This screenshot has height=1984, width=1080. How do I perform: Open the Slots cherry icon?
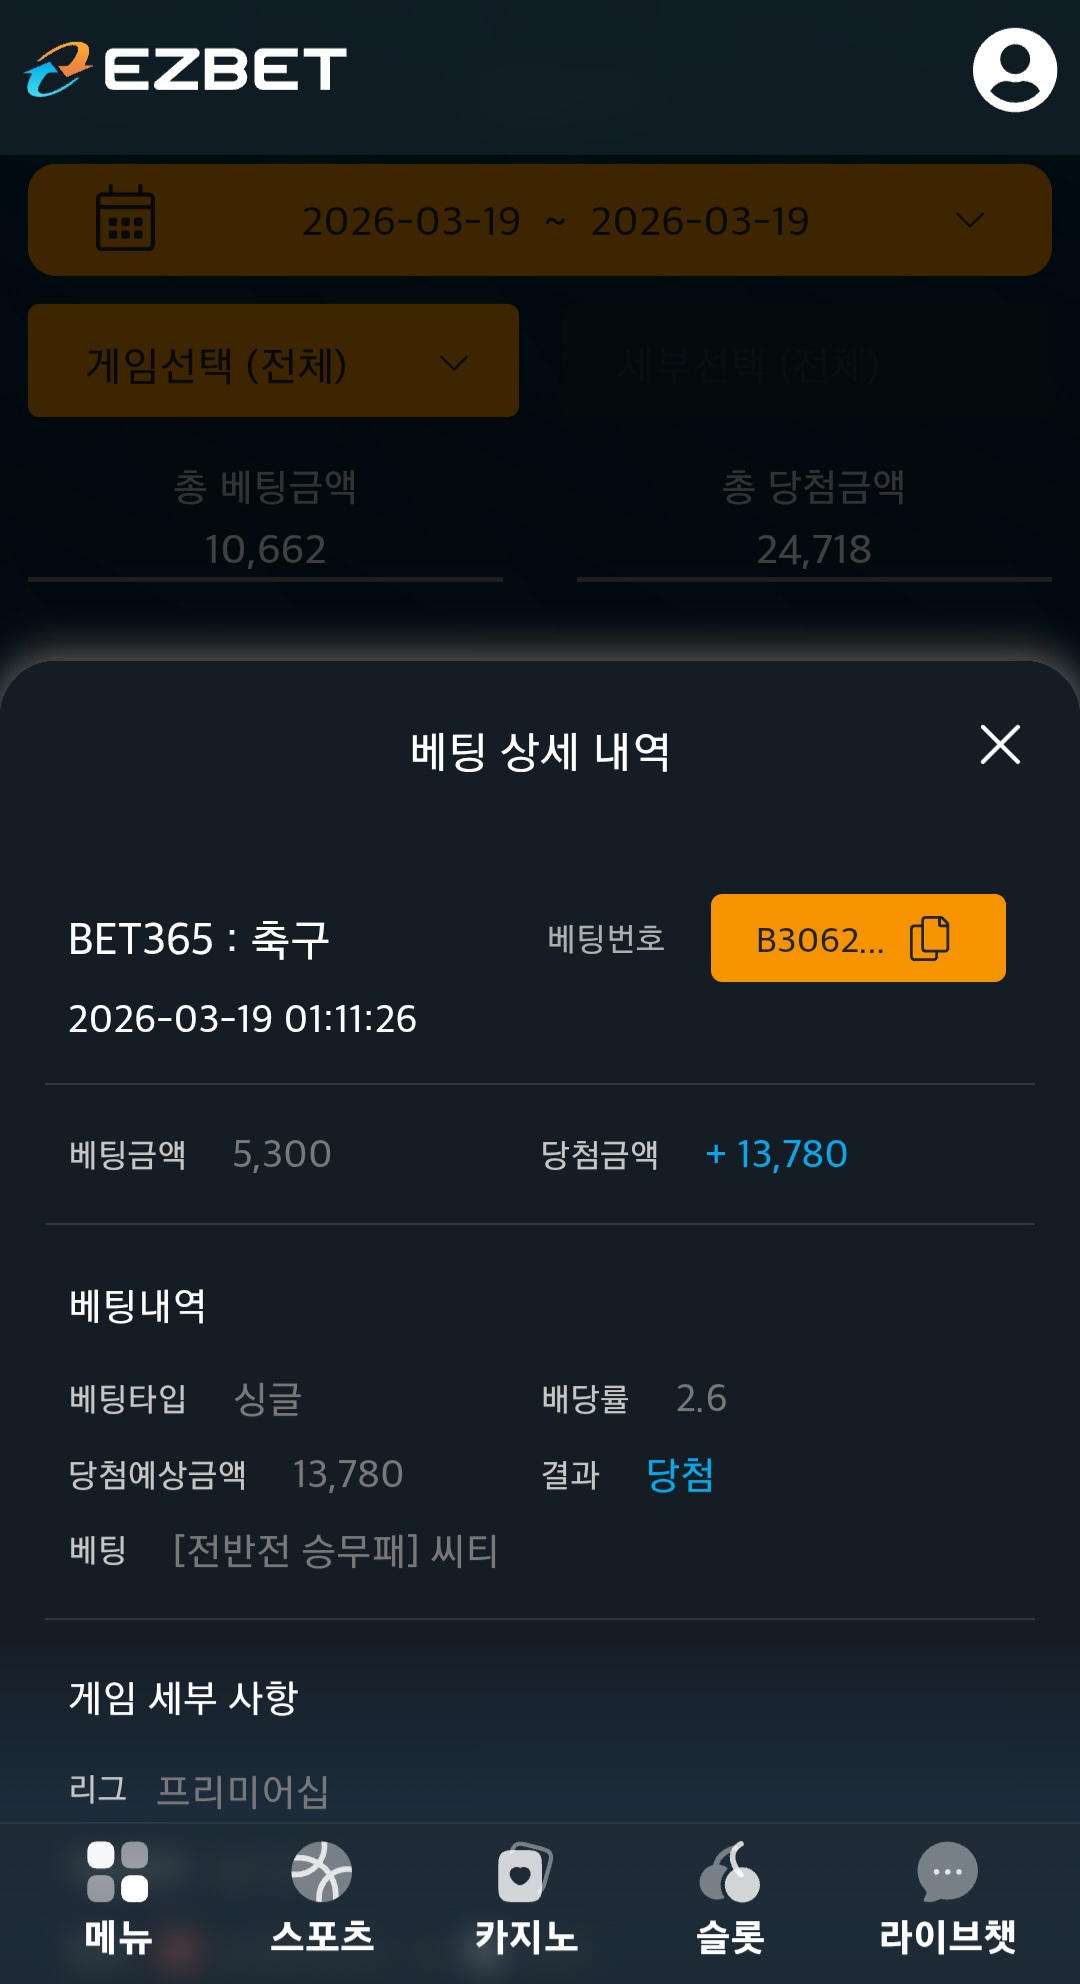point(730,1871)
